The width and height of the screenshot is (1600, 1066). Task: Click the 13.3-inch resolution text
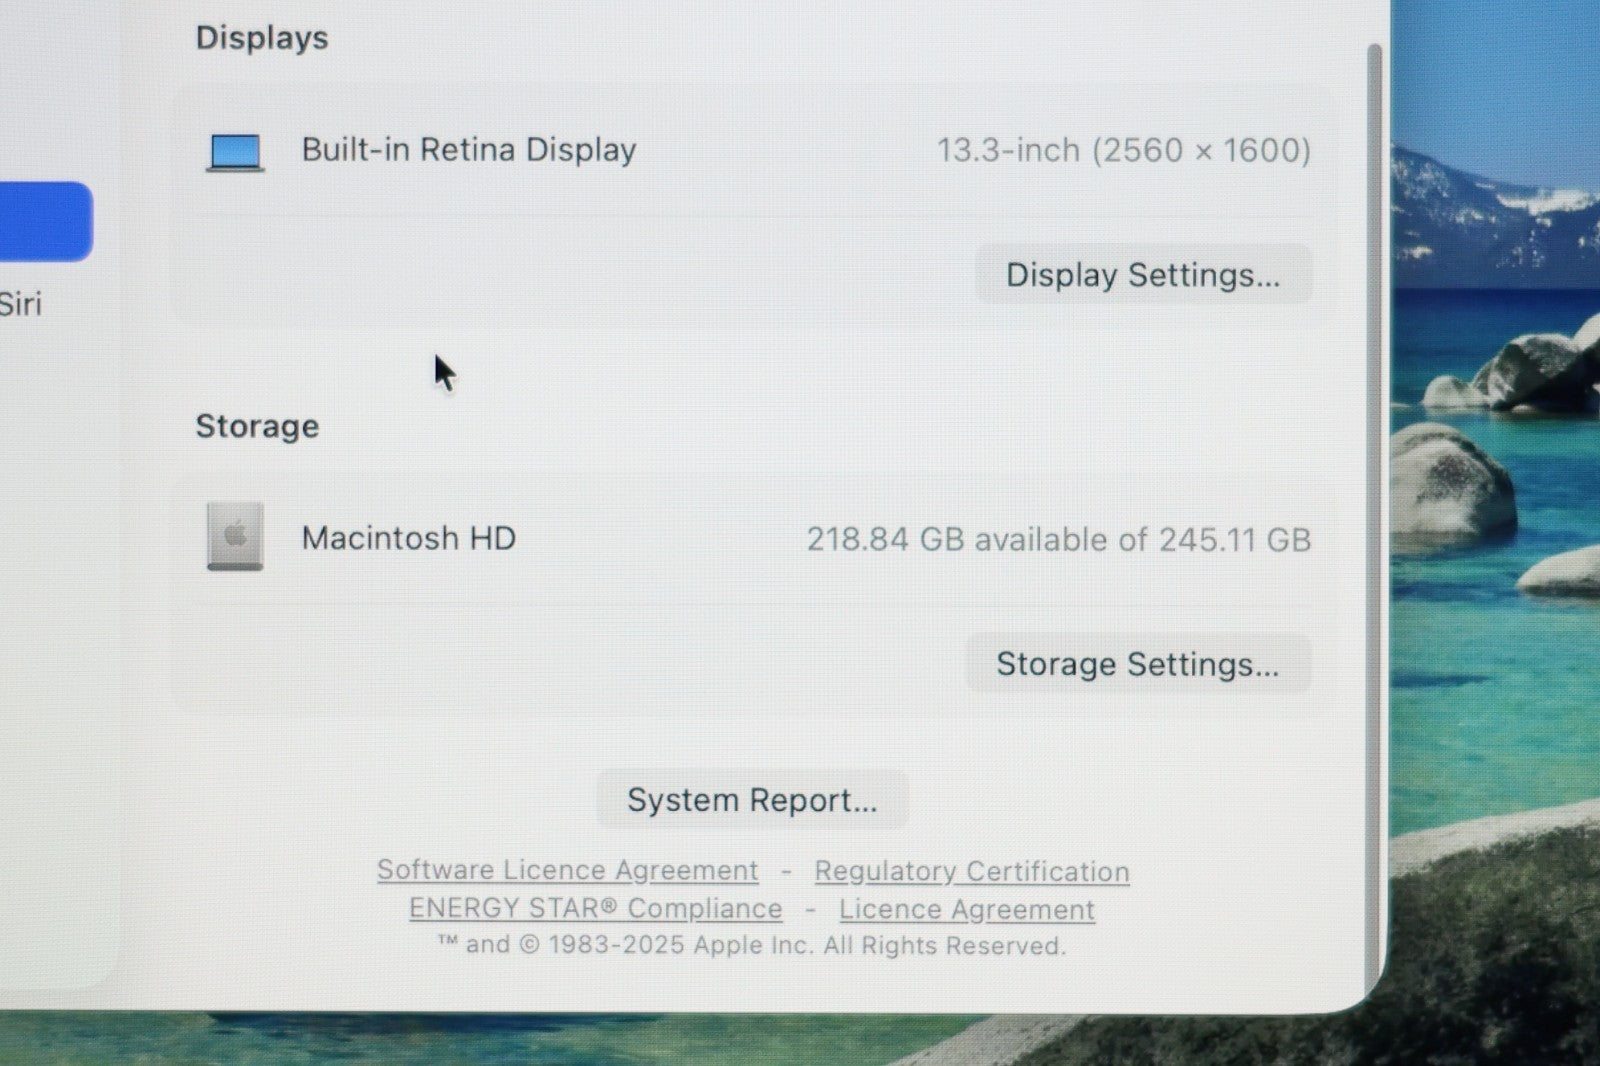click(x=1124, y=150)
